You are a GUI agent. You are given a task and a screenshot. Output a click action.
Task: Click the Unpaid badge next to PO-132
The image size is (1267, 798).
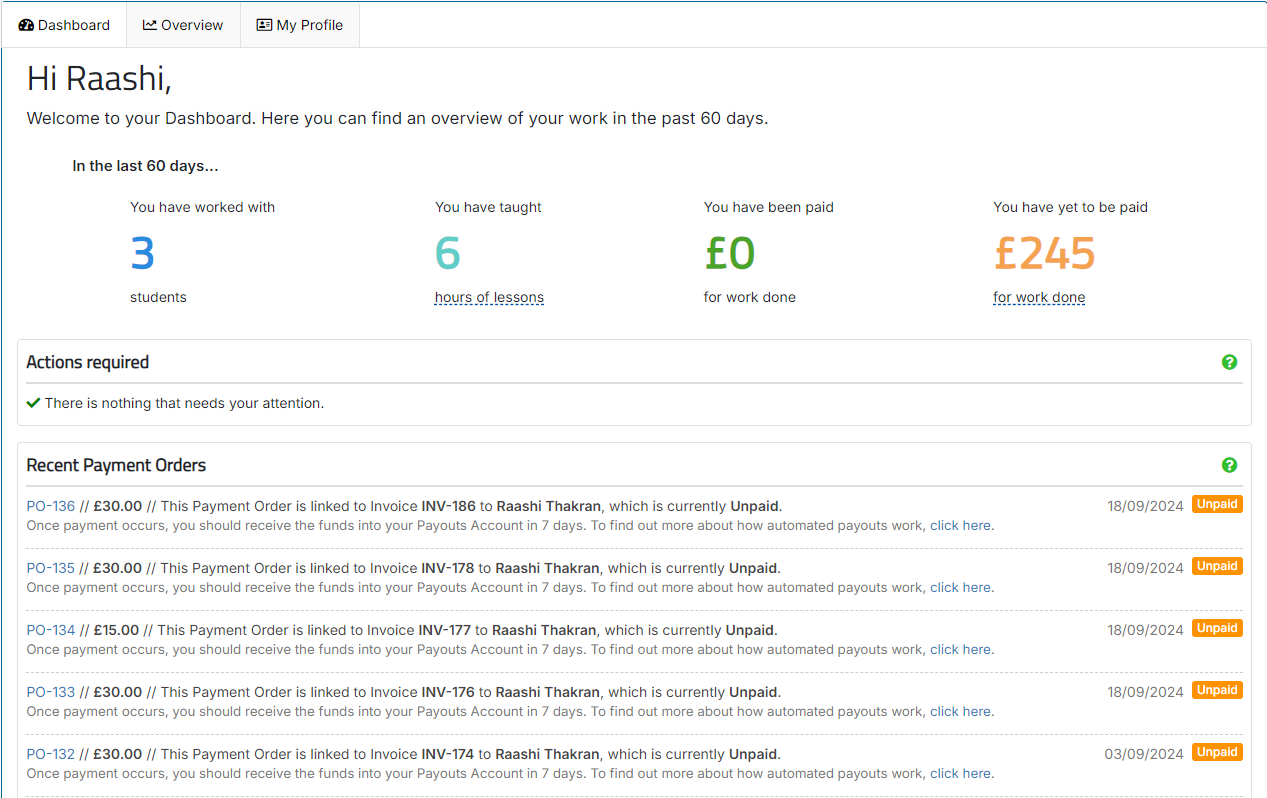point(1217,752)
